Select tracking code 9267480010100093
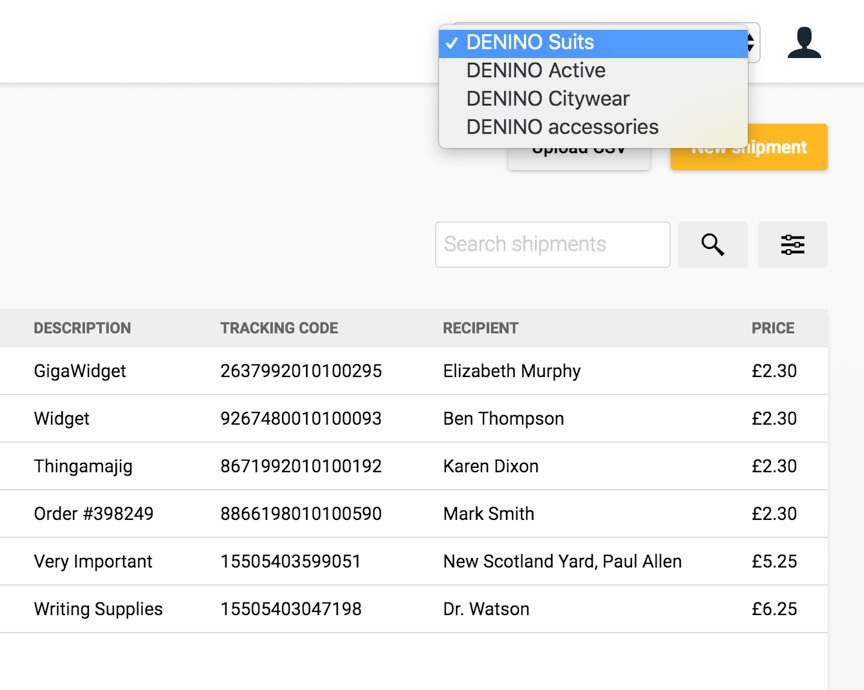Viewport: 864px width, 690px height. coord(301,419)
